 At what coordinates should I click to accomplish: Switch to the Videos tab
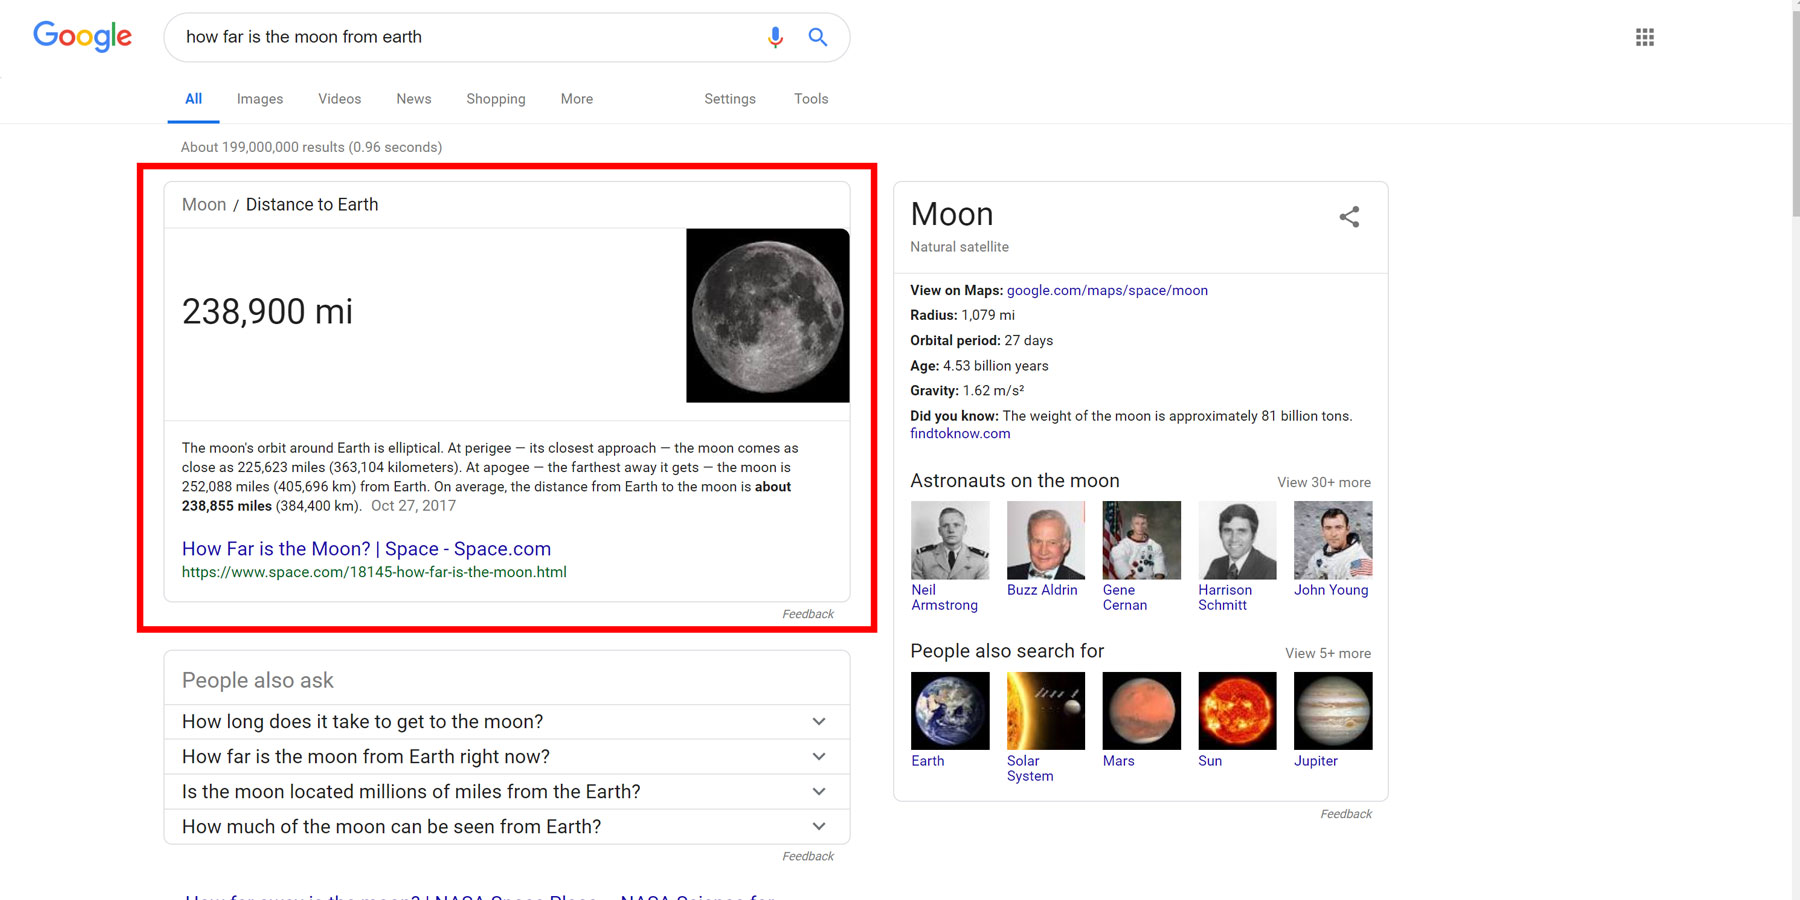point(340,99)
